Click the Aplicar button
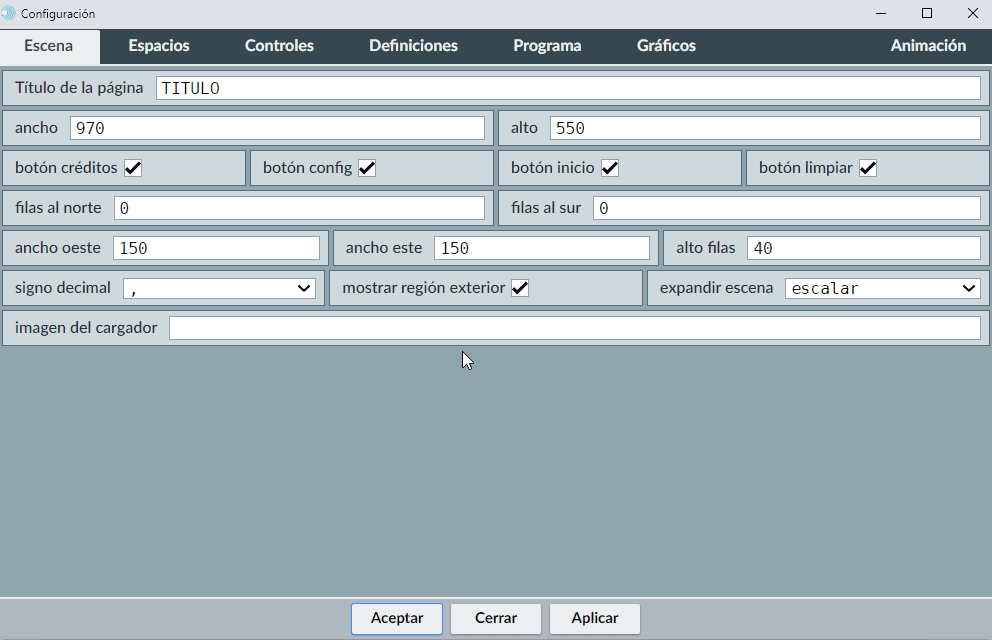This screenshot has width=992, height=640. tap(595, 618)
